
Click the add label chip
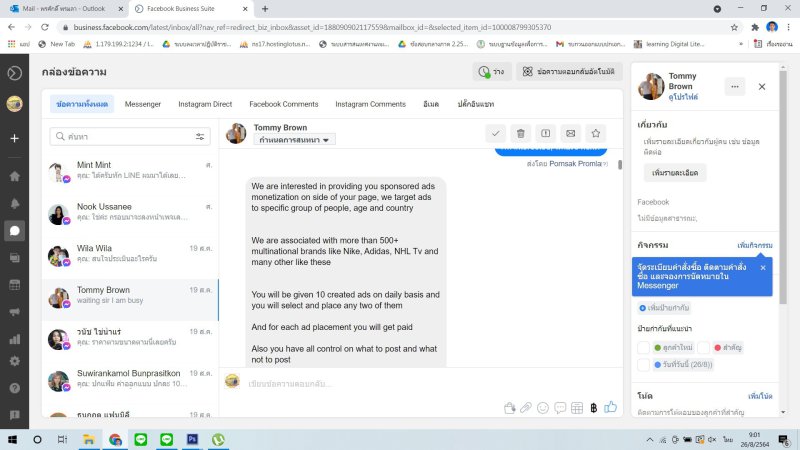pyautogui.click(x=665, y=308)
